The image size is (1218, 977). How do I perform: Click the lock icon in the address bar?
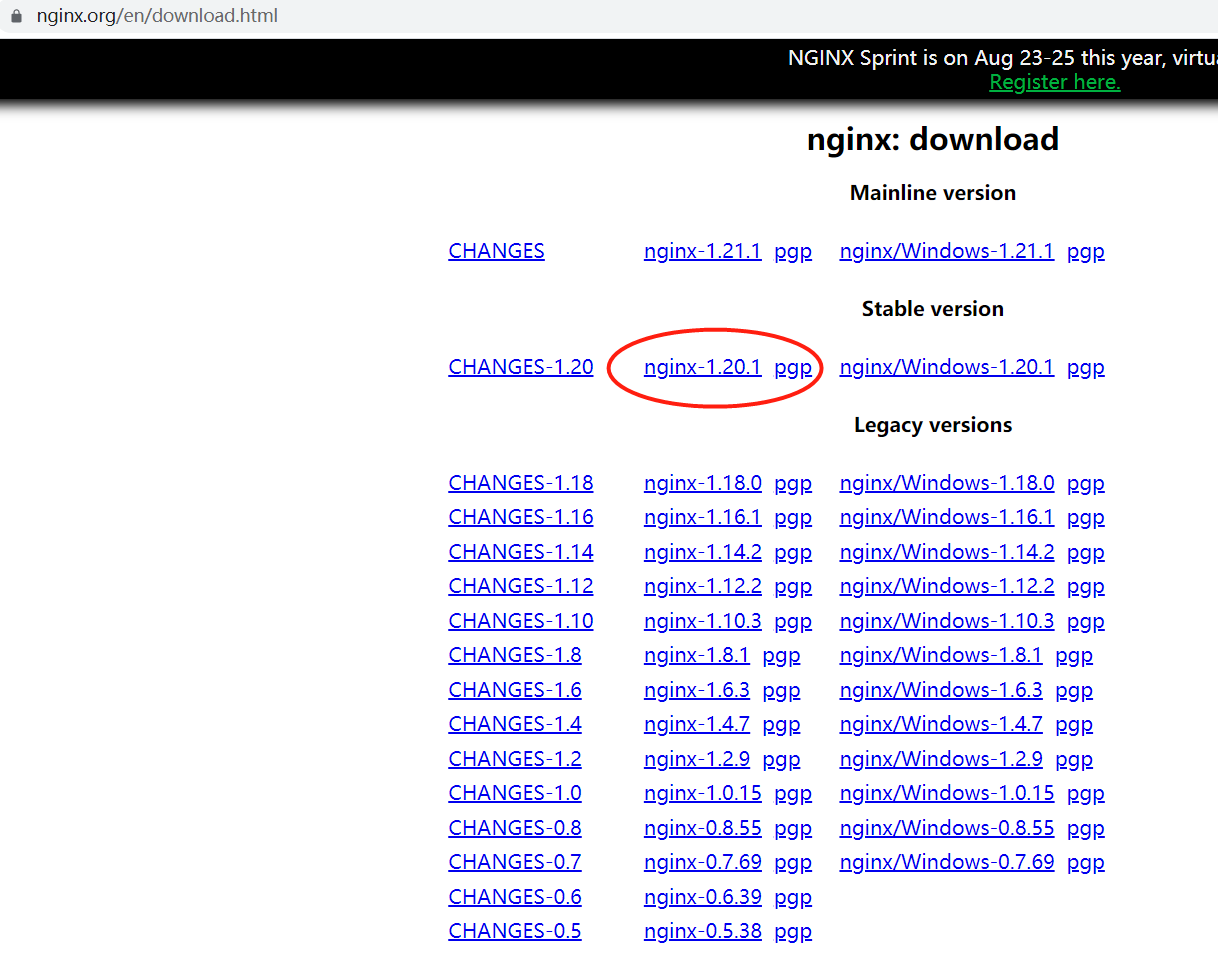(x=15, y=16)
